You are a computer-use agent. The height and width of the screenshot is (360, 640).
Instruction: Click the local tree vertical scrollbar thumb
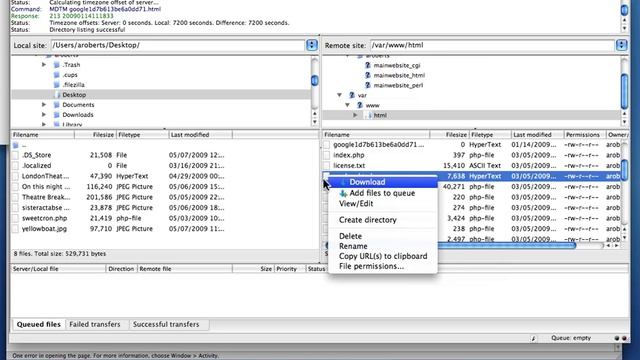[x=315, y=80]
